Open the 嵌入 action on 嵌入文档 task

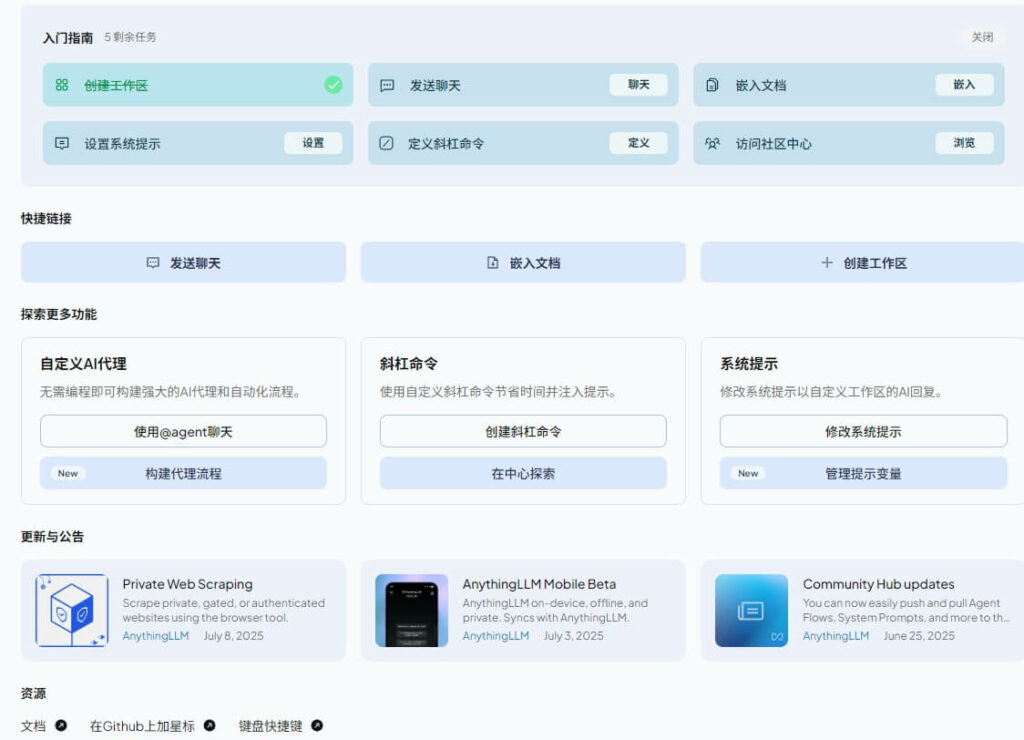tap(963, 85)
